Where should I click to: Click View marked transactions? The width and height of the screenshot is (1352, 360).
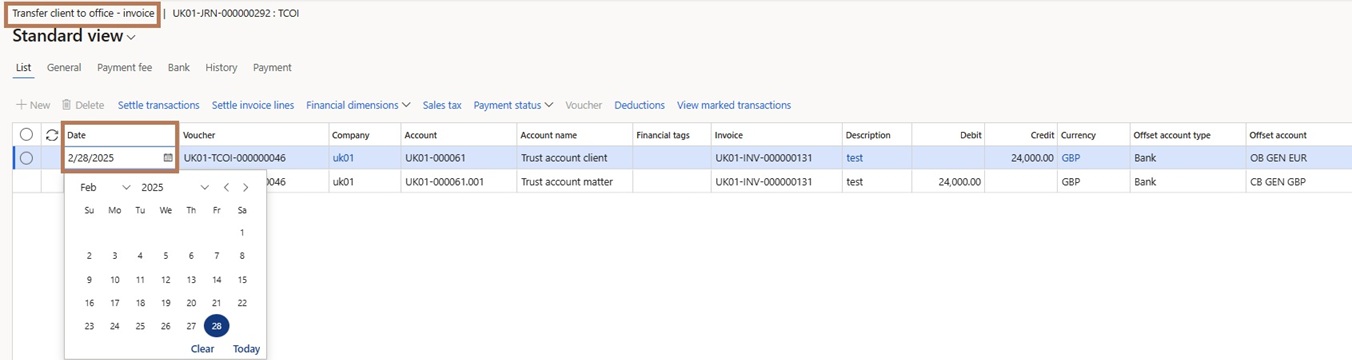(x=734, y=105)
